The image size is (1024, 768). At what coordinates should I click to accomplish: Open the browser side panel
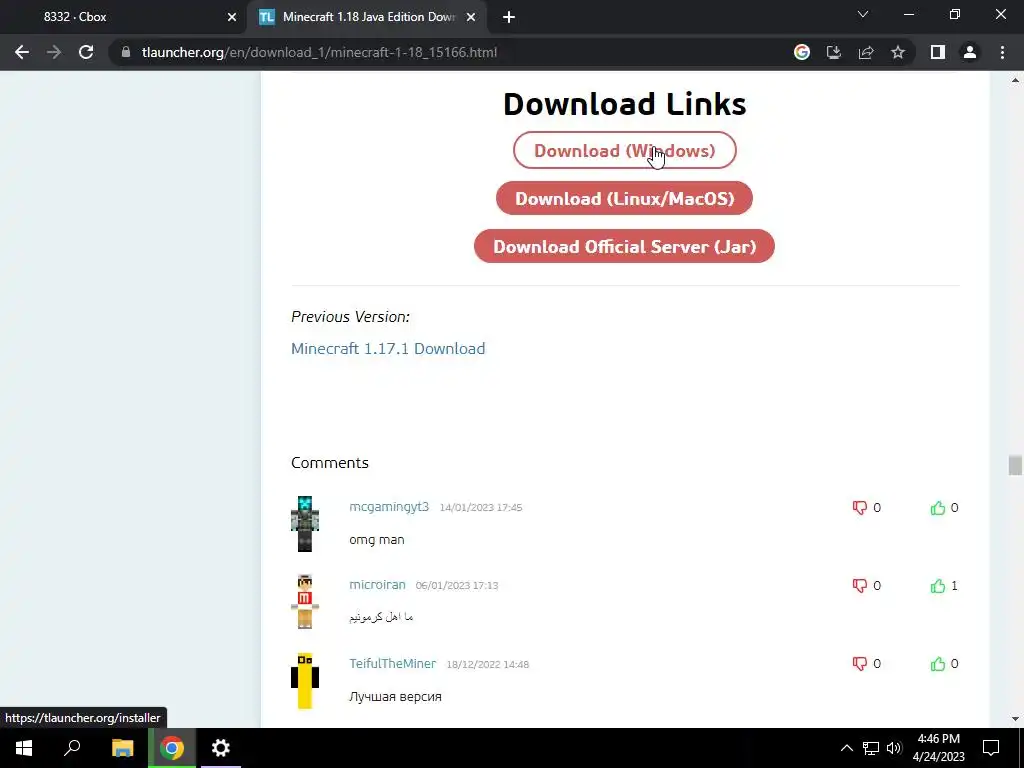(938, 52)
